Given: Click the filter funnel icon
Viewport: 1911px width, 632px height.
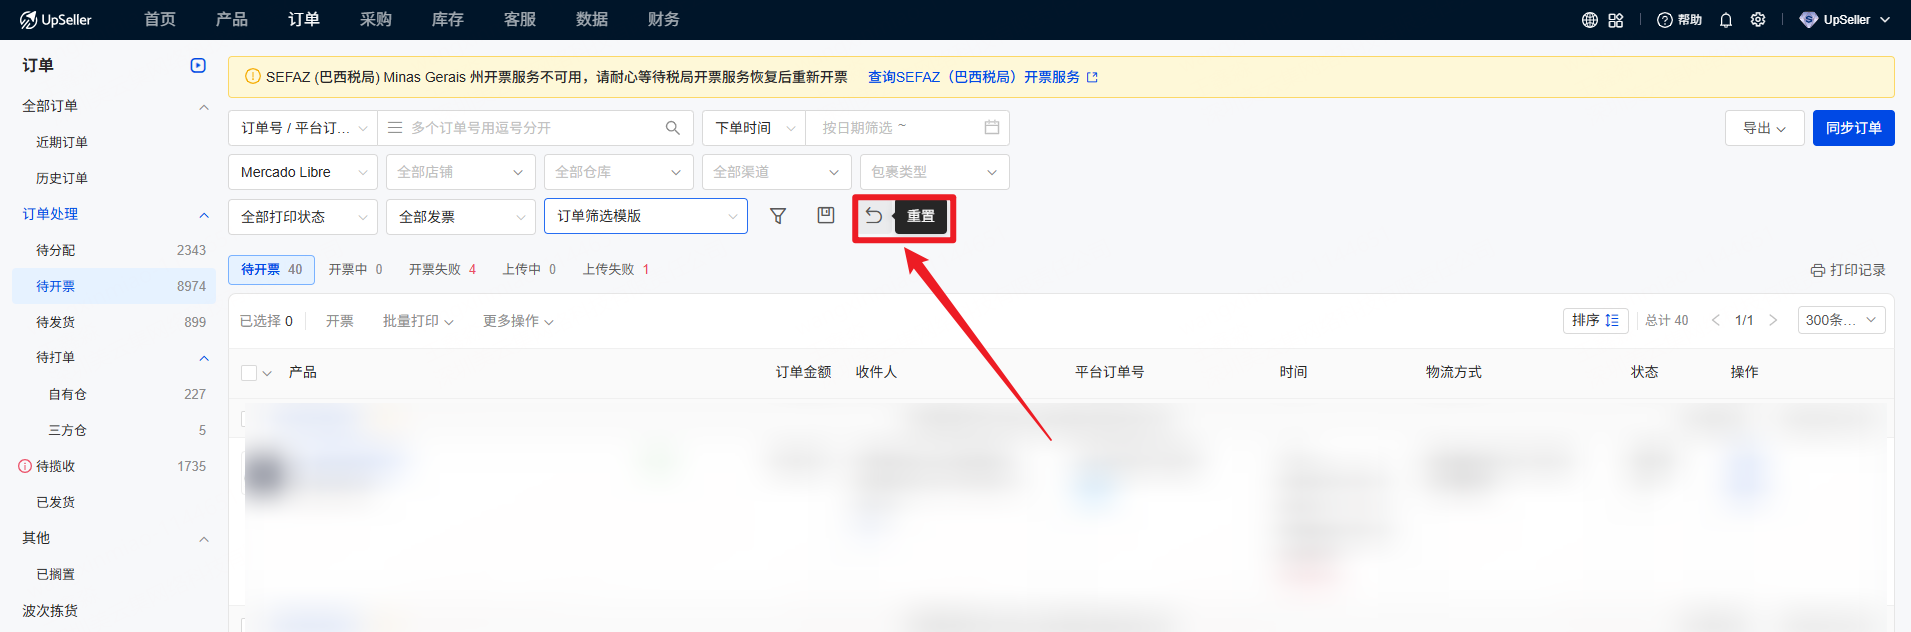Looking at the screenshot, I should tap(778, 216).
